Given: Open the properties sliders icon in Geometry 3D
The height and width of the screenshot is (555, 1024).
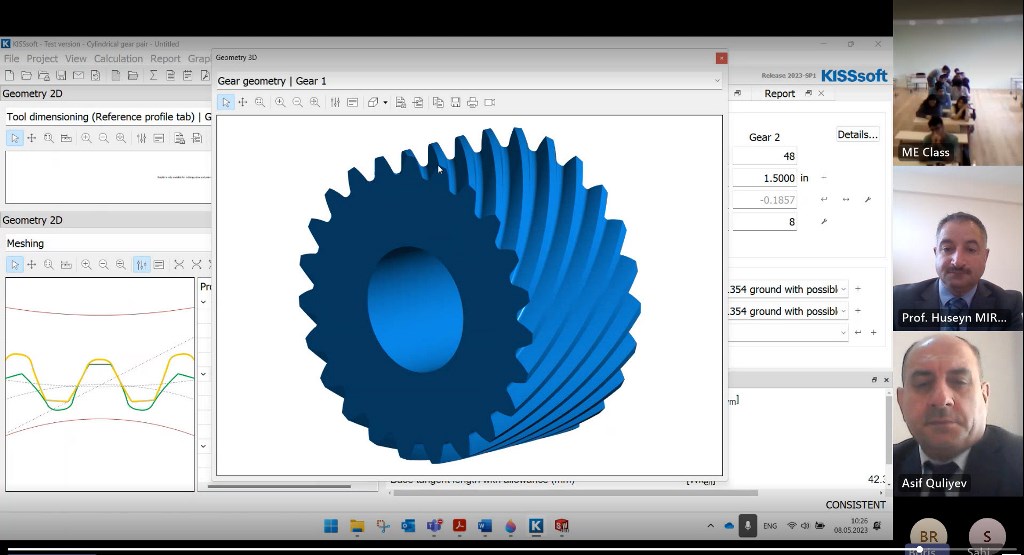Looking at the screenshot, I should pyautogui.click(x=335, y=102).
